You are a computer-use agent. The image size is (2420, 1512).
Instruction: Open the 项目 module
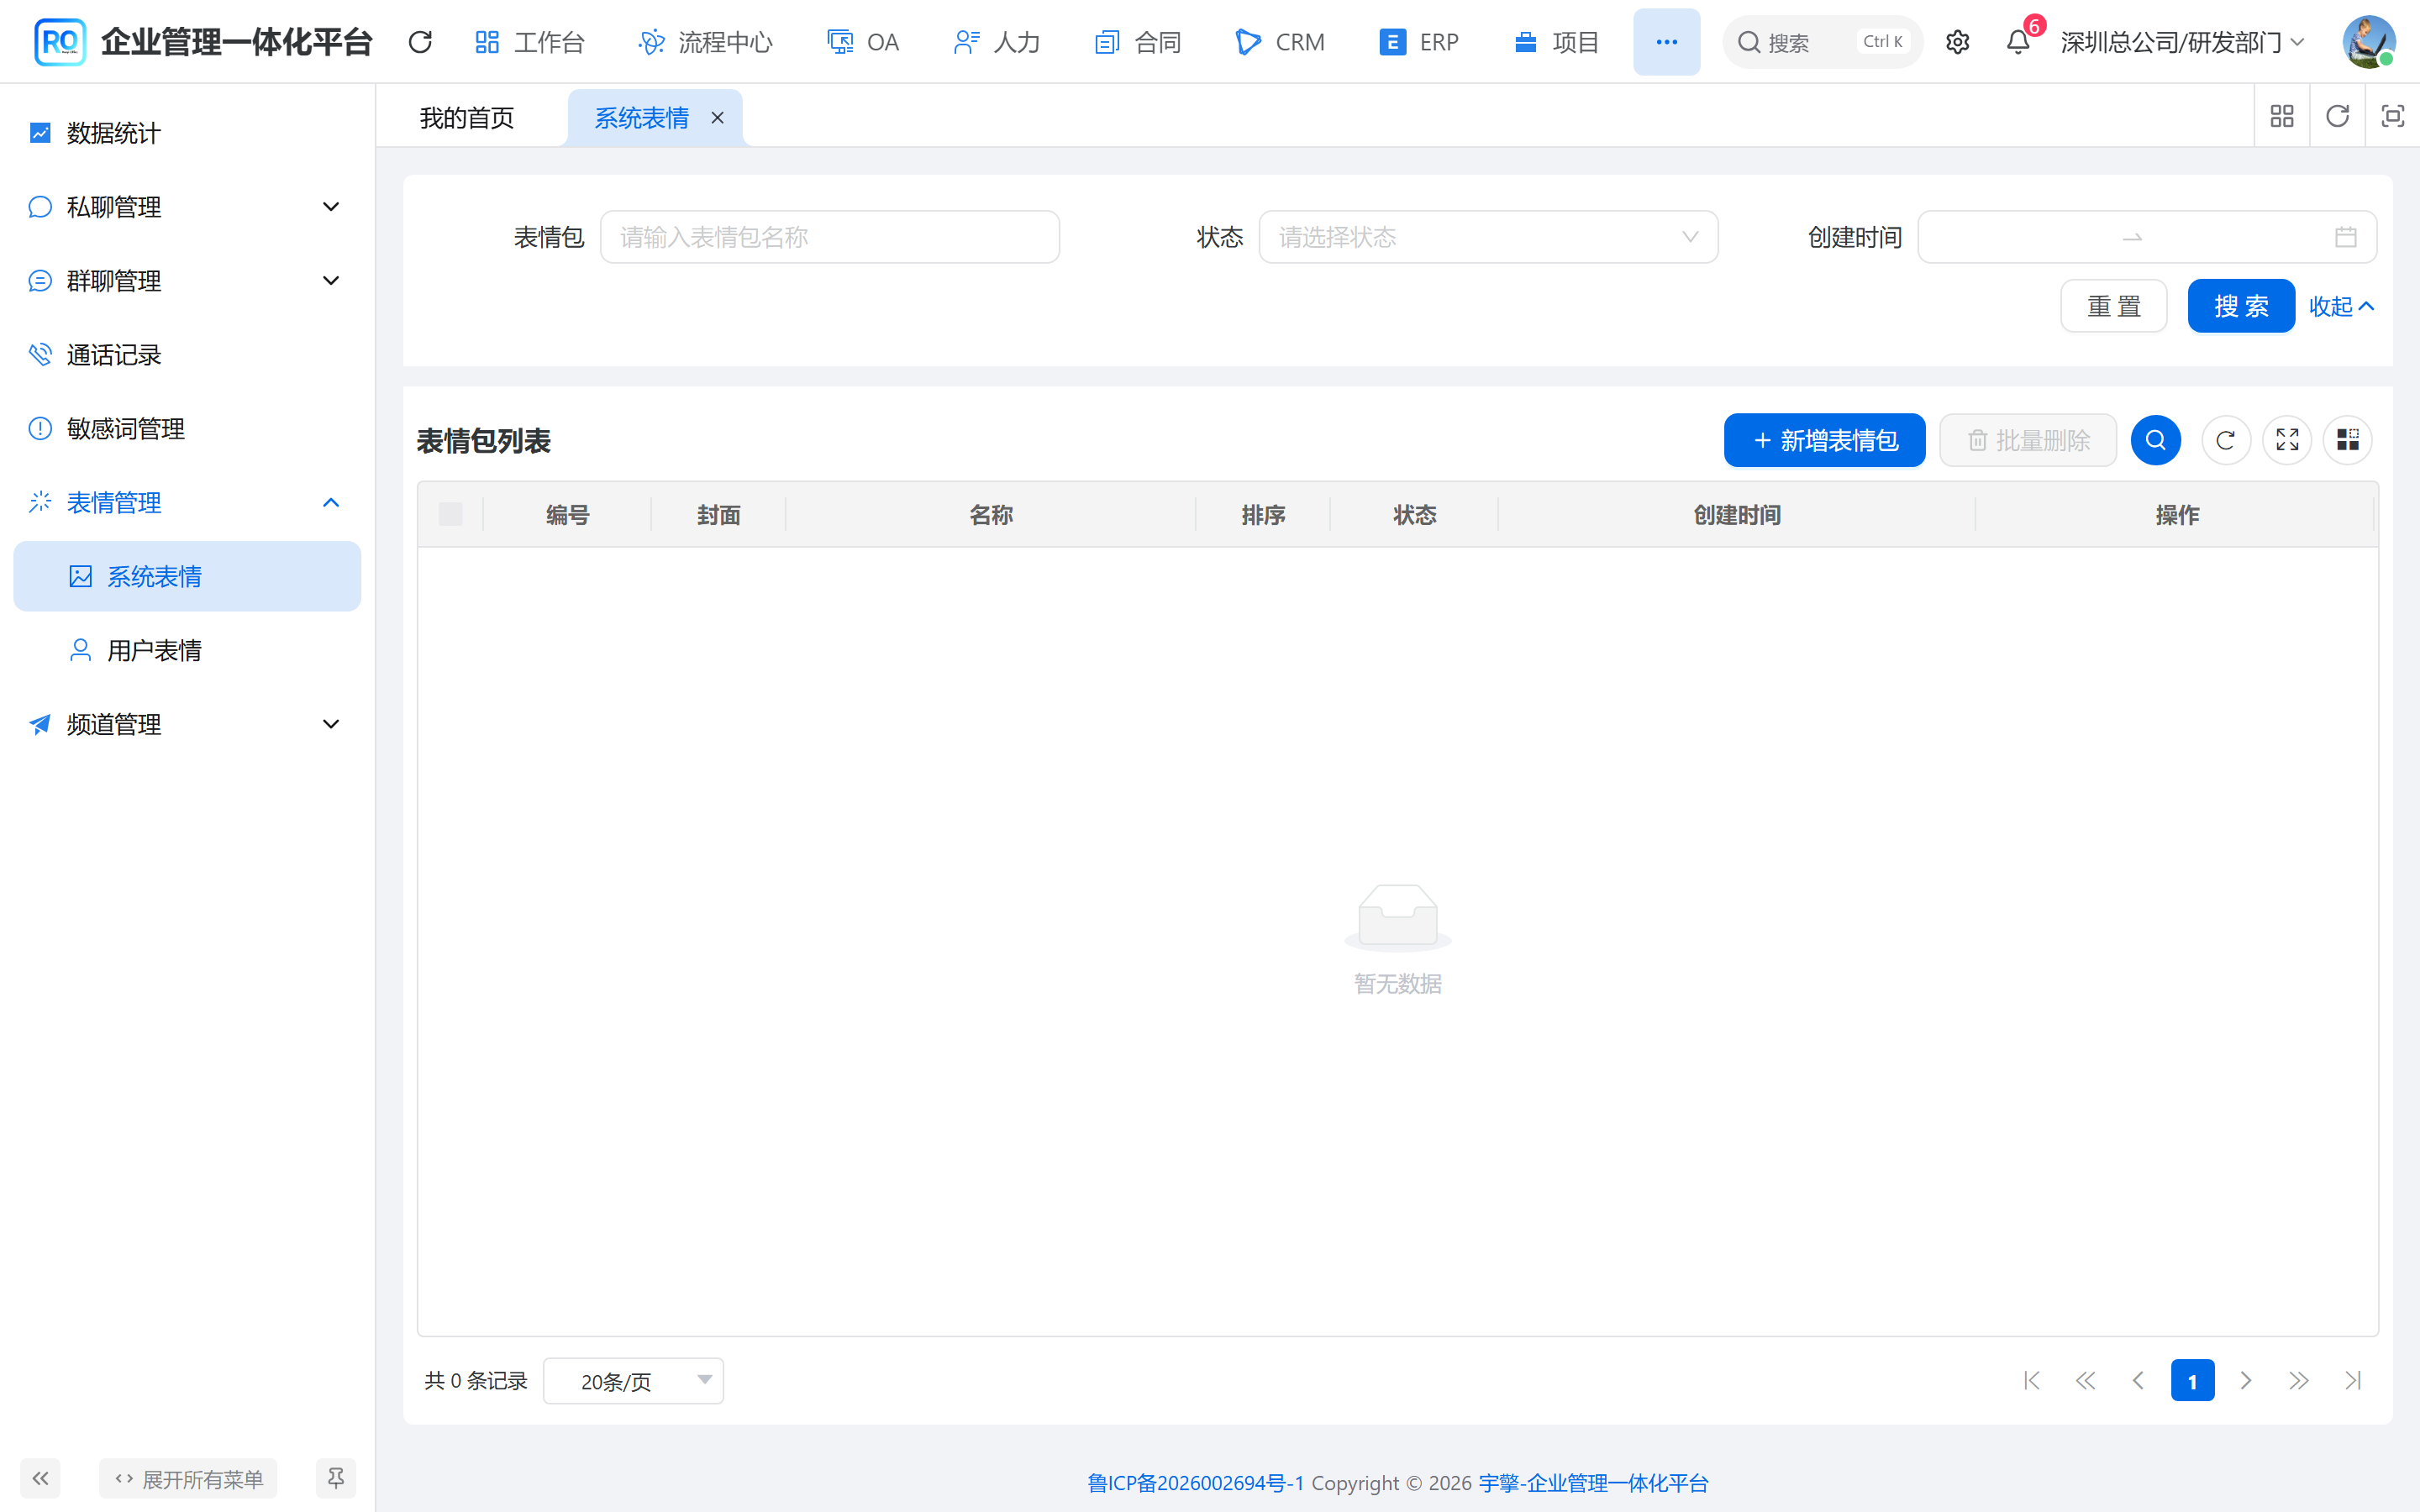(1556, 42)
